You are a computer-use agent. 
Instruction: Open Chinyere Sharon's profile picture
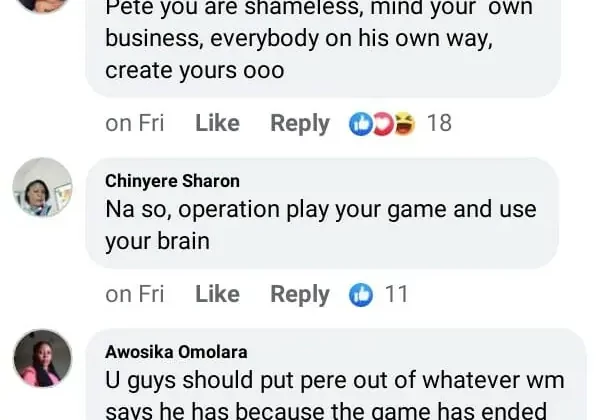42,187
